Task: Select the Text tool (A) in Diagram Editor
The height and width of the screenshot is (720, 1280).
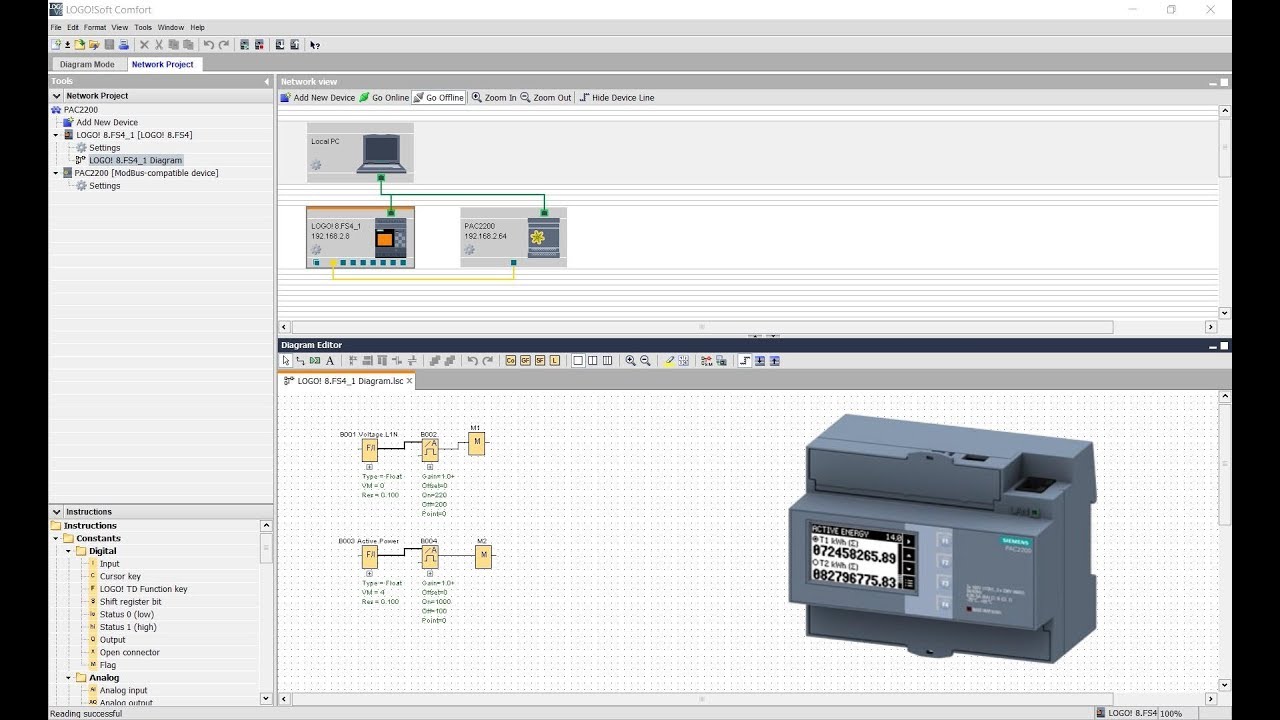Action: [x=330, y=360]
